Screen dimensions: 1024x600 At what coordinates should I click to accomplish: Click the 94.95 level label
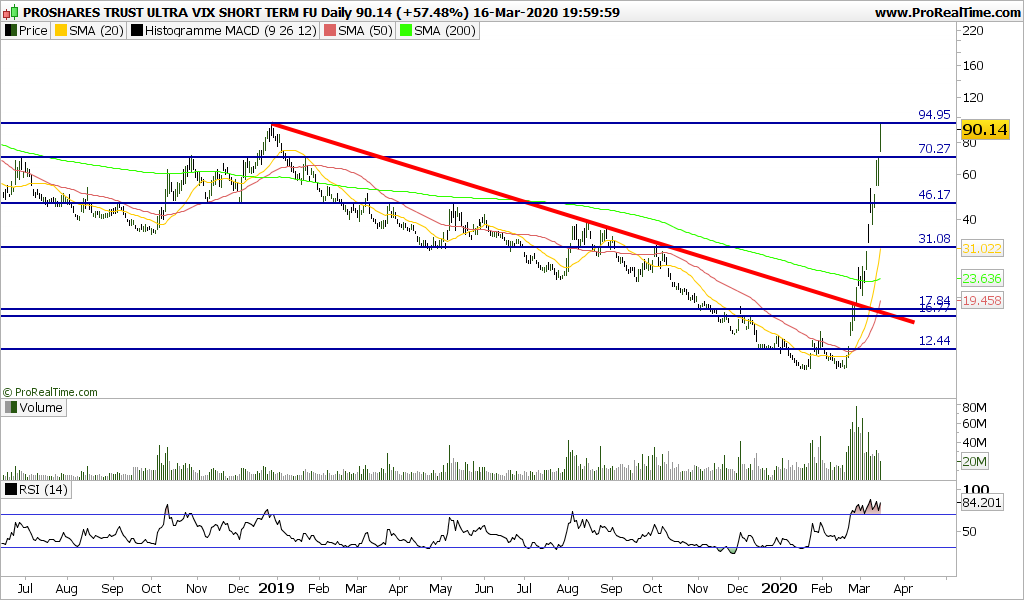[x=935, y=115]
